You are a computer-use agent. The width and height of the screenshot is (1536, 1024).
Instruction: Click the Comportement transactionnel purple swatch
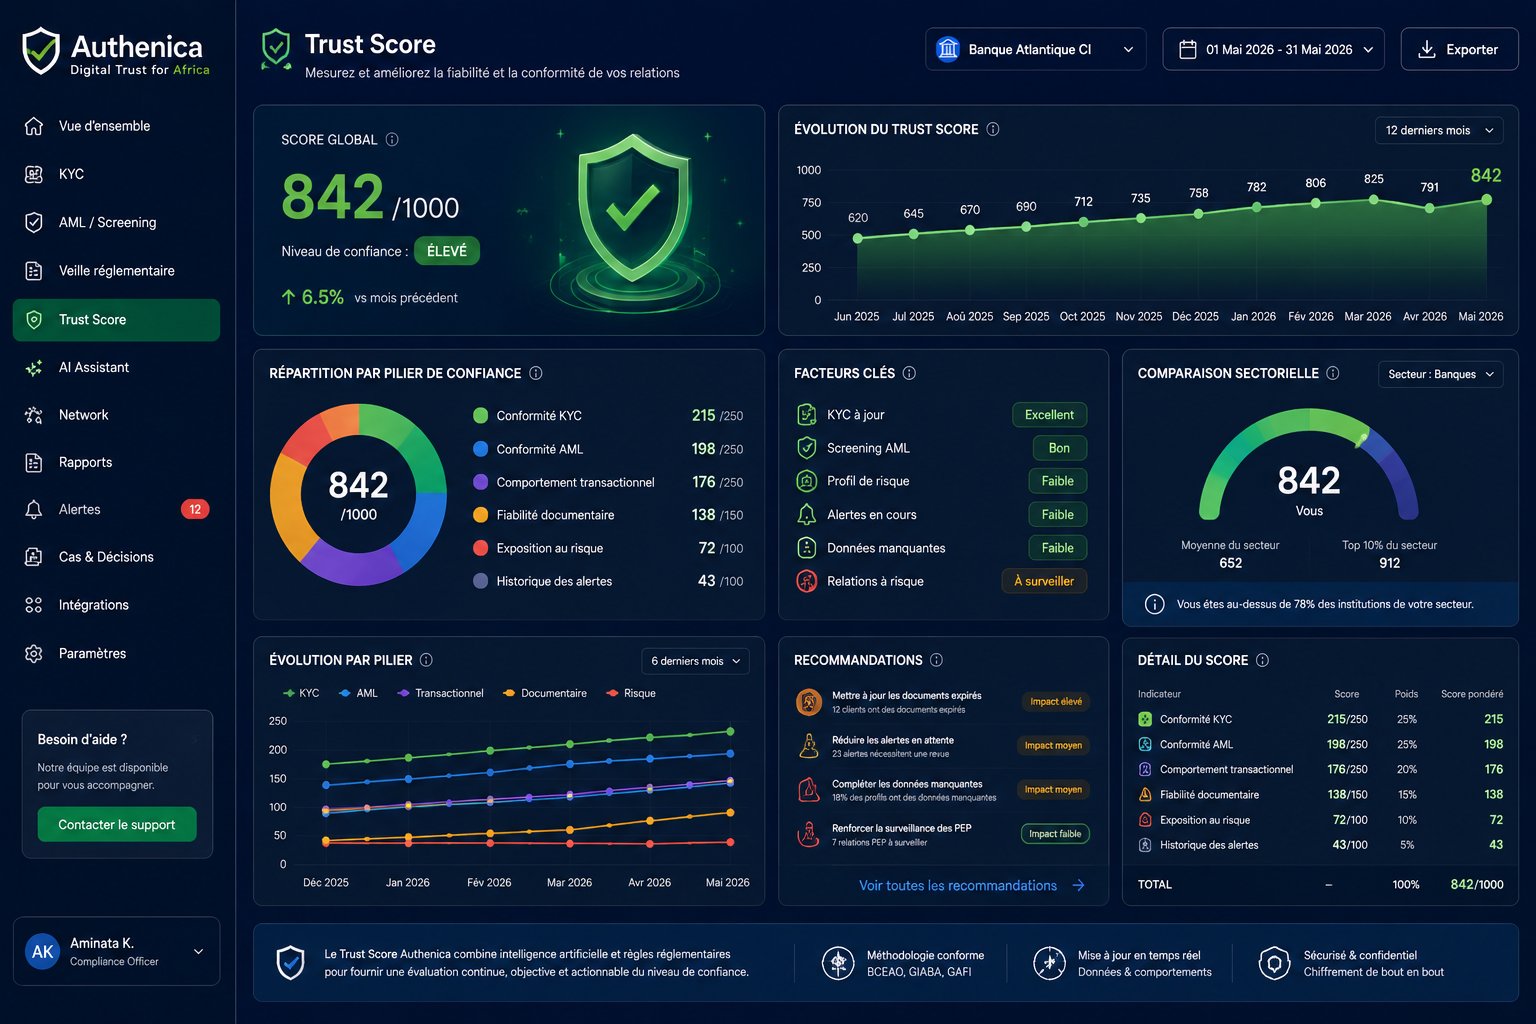(480, 482)
